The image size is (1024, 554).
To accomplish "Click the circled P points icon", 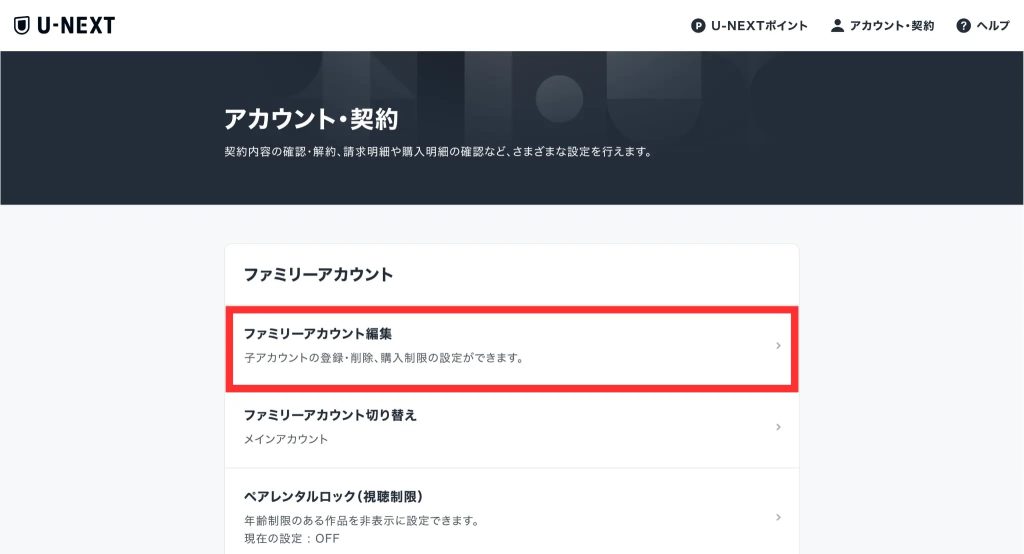I will [x=698, y=26].
